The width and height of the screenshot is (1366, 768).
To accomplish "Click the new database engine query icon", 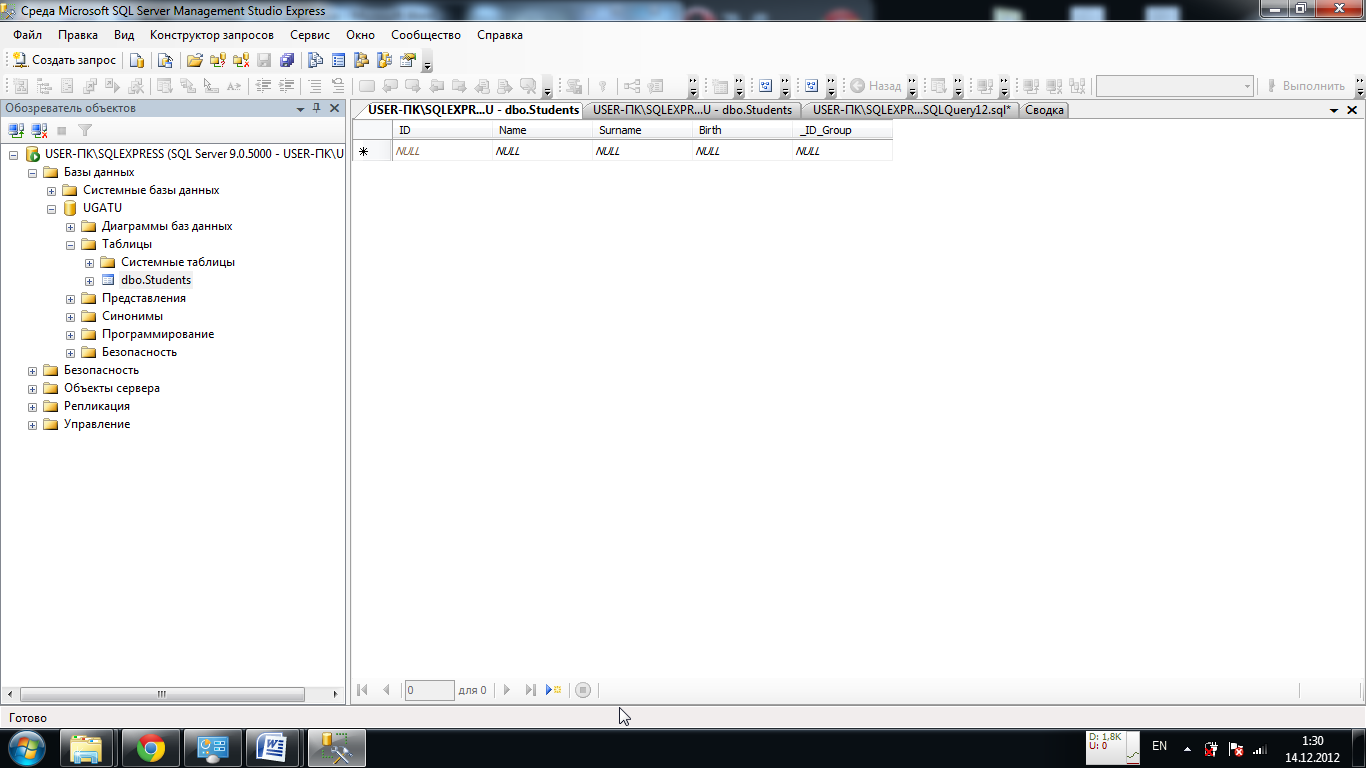I will 138,60.
